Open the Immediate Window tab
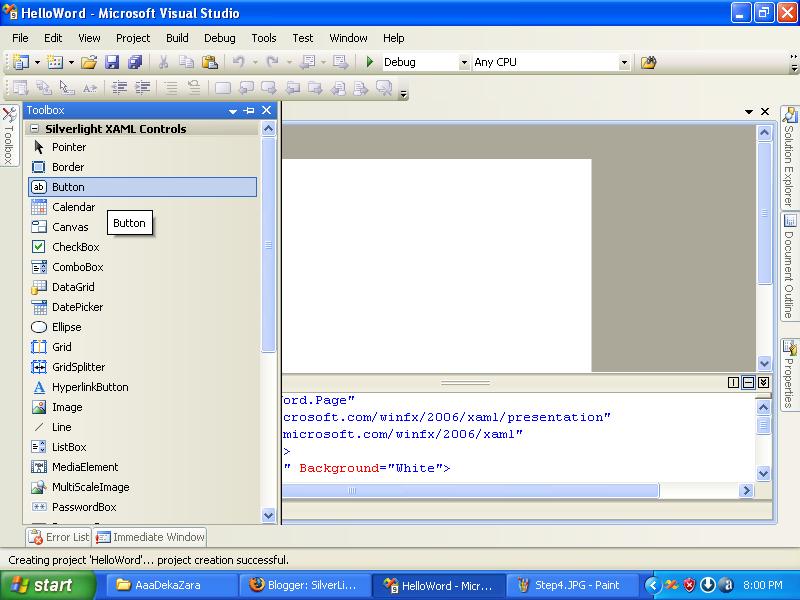Screen dimensions: 800x600 [150, 537]
